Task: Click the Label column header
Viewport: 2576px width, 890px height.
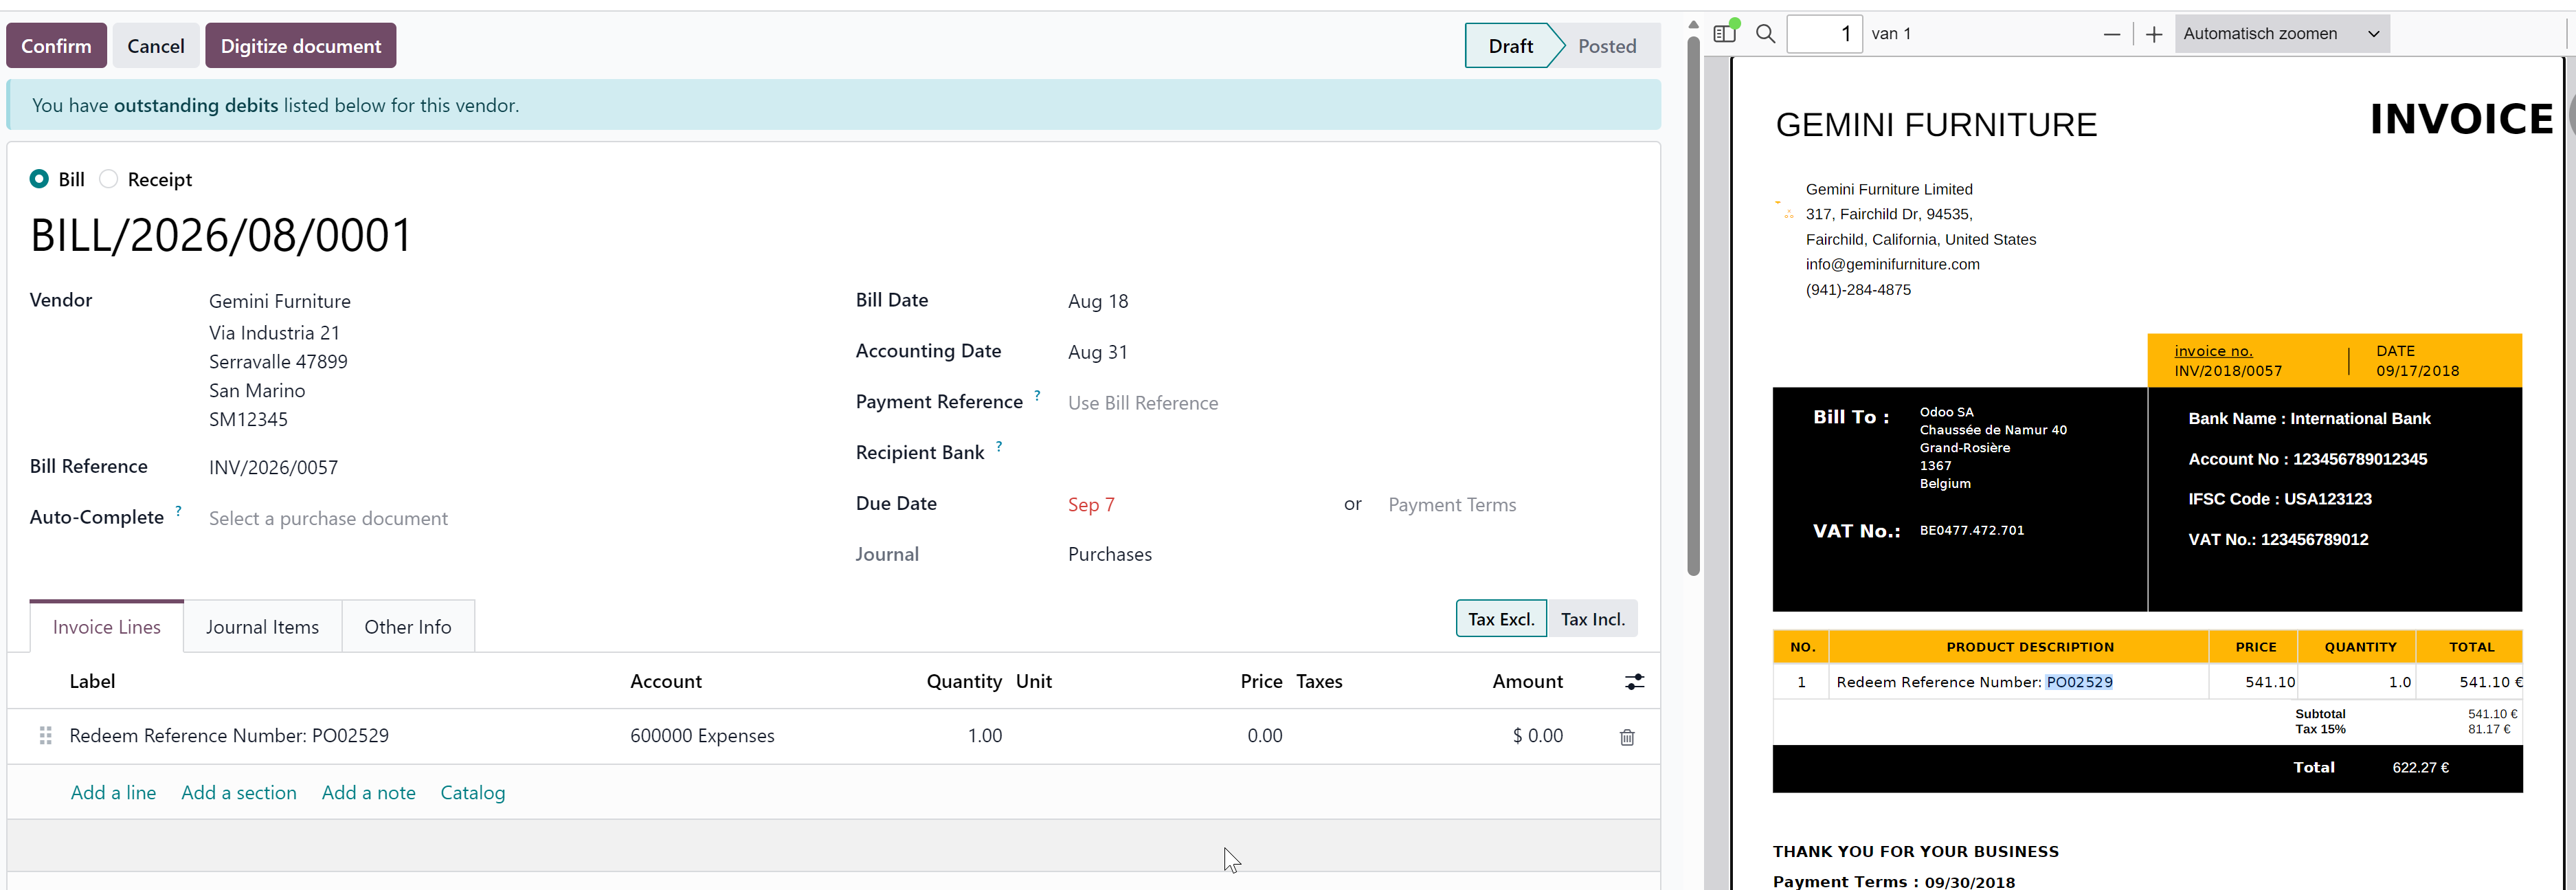Action: [x=92, y=682]
